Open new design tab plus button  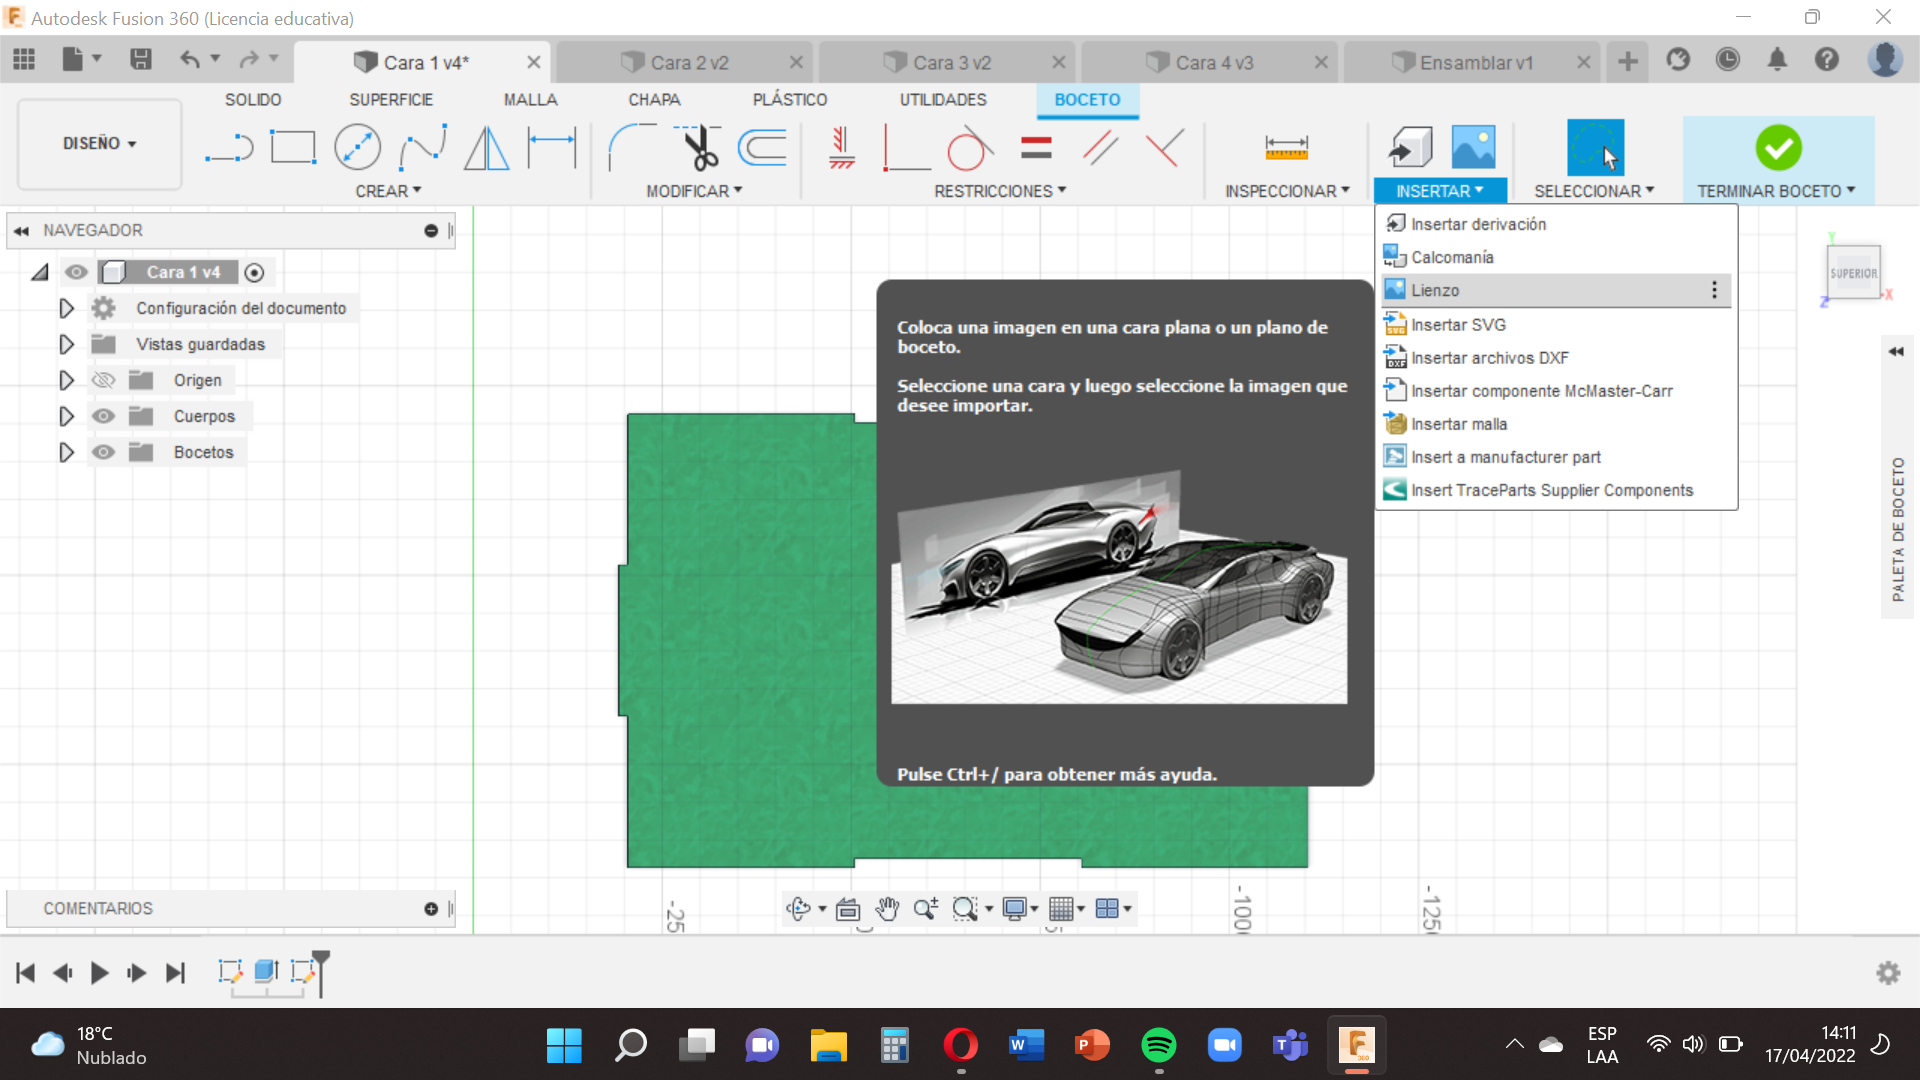pos(1628,62)
